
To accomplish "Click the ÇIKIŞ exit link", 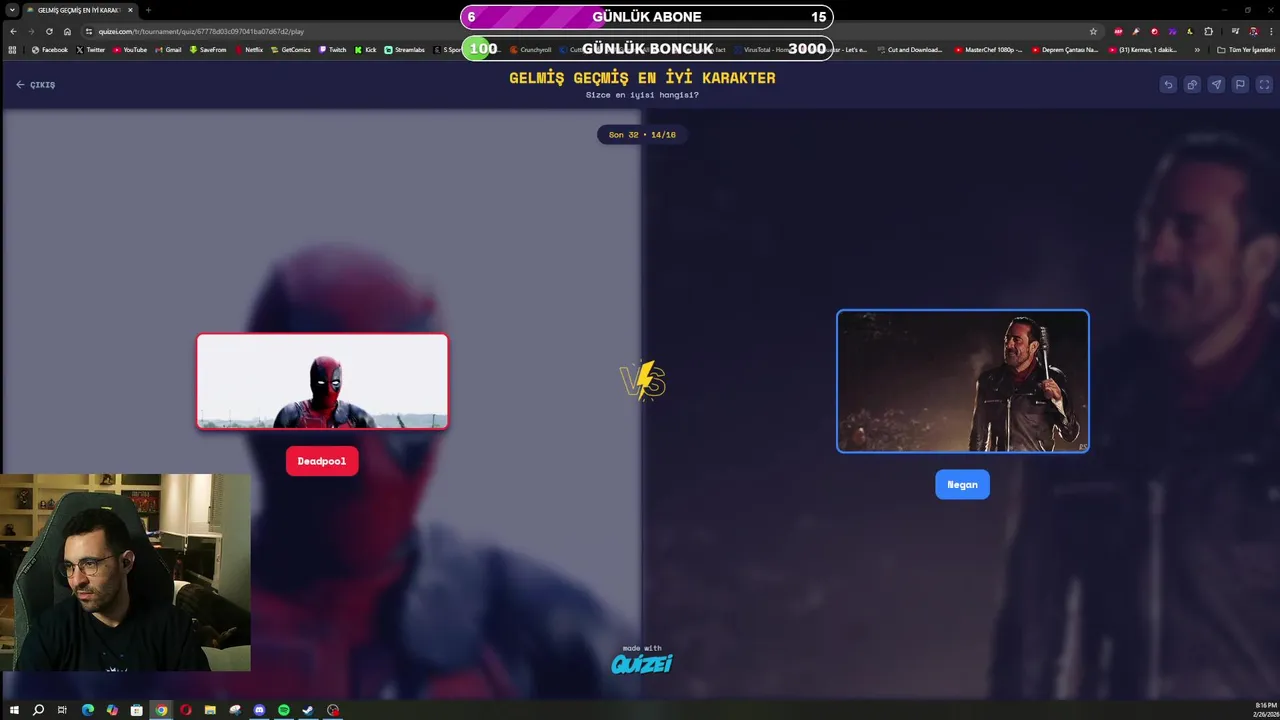I will click(35, 85).
